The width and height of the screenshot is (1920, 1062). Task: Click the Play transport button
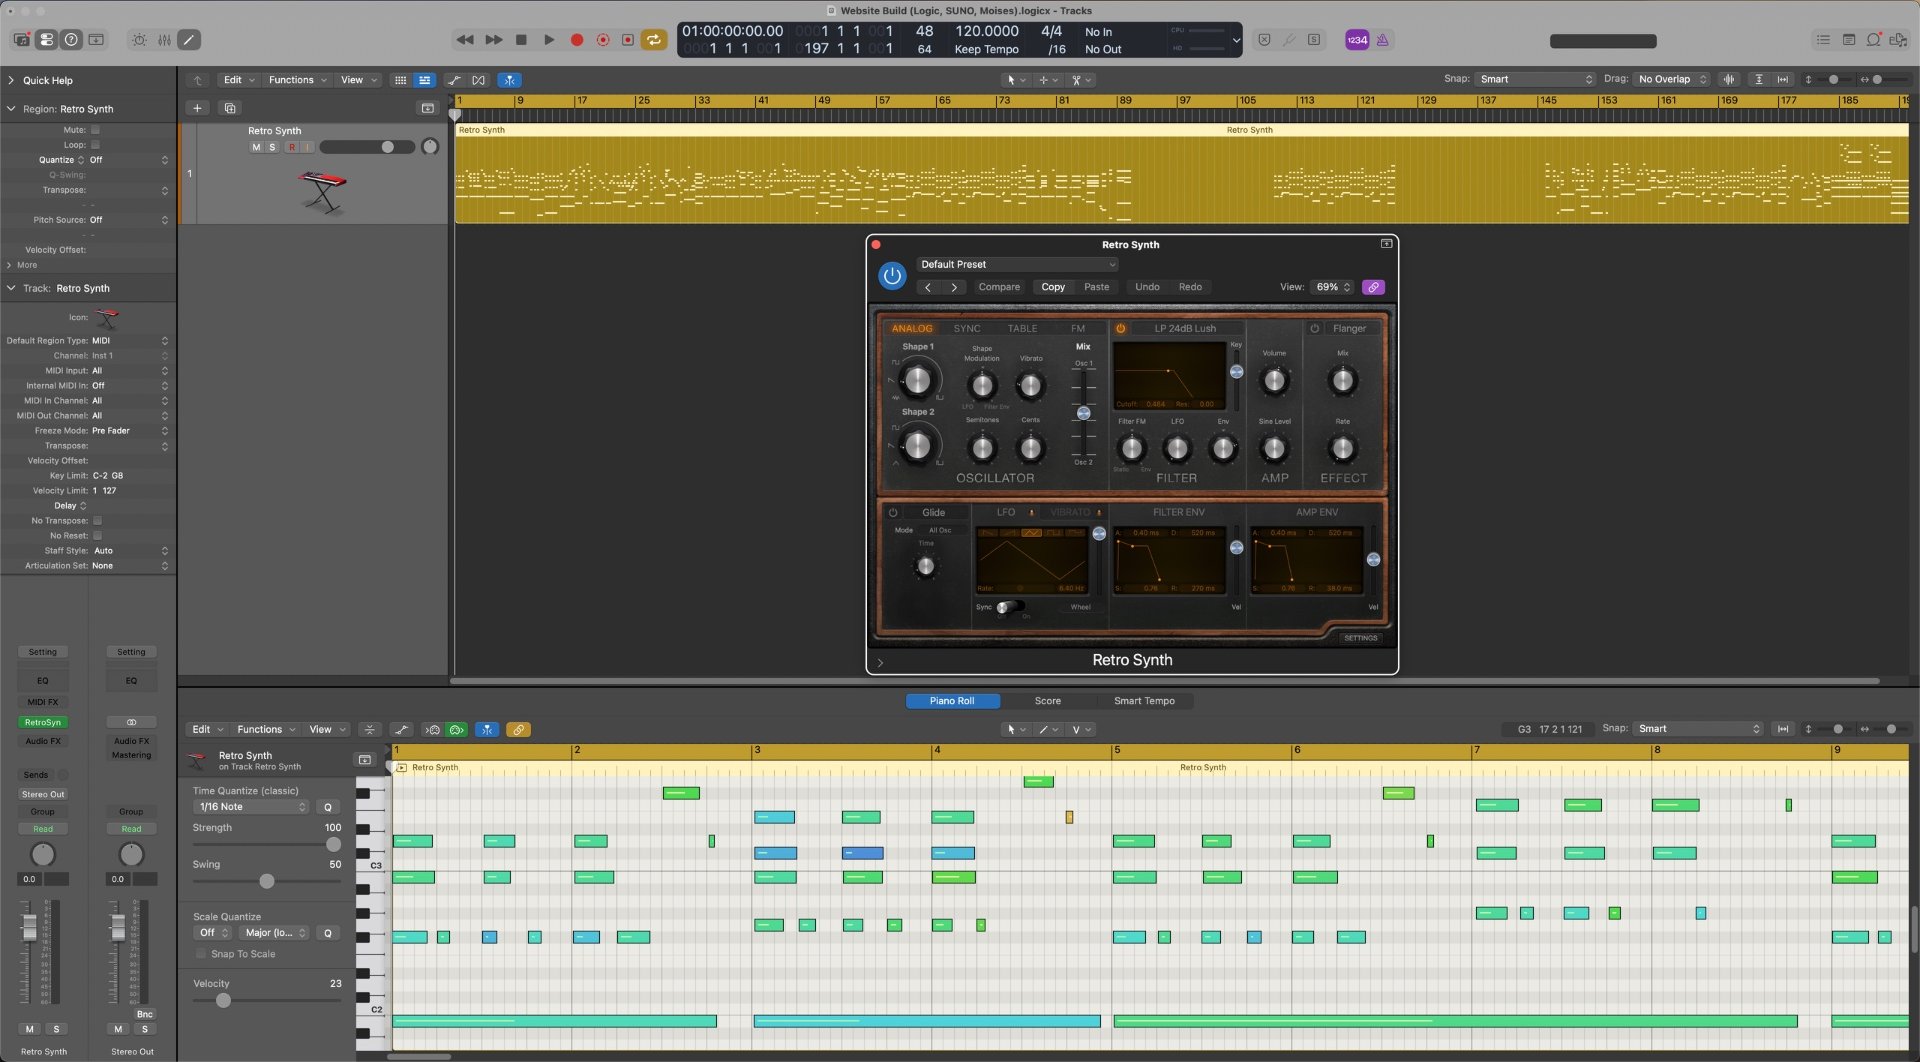tap(549, 40)
